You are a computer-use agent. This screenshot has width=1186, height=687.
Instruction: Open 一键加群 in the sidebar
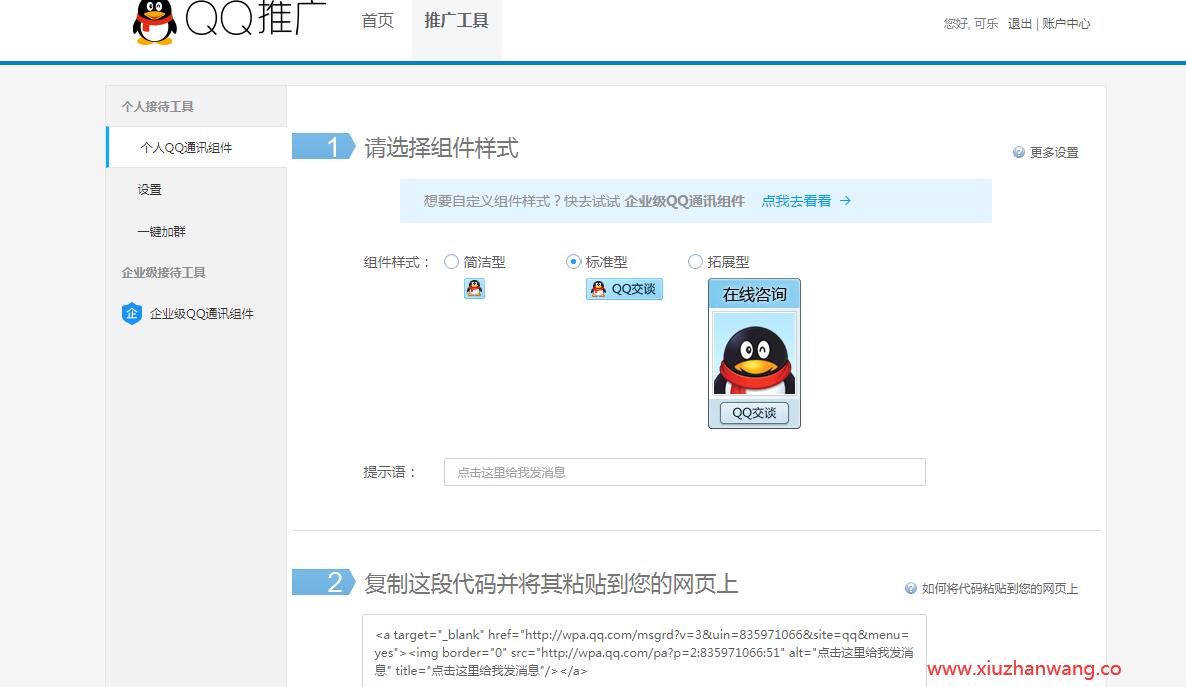(161, 232)
